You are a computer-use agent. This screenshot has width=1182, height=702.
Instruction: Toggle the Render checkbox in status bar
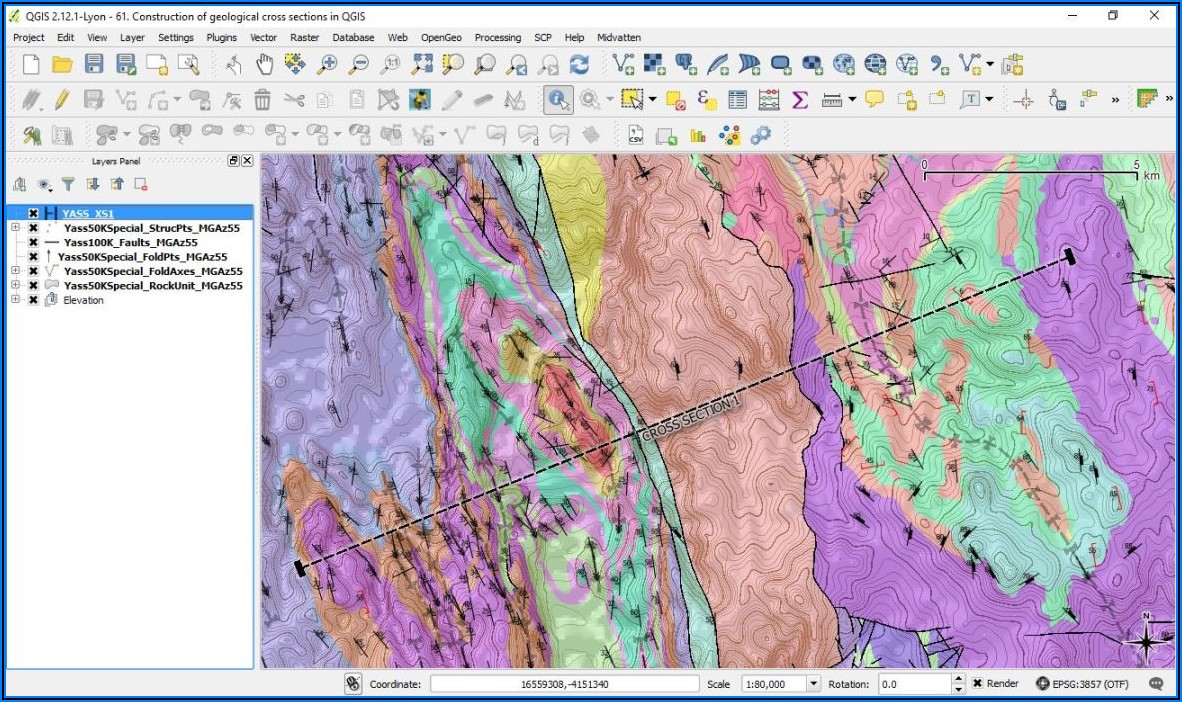coord(977,684)
